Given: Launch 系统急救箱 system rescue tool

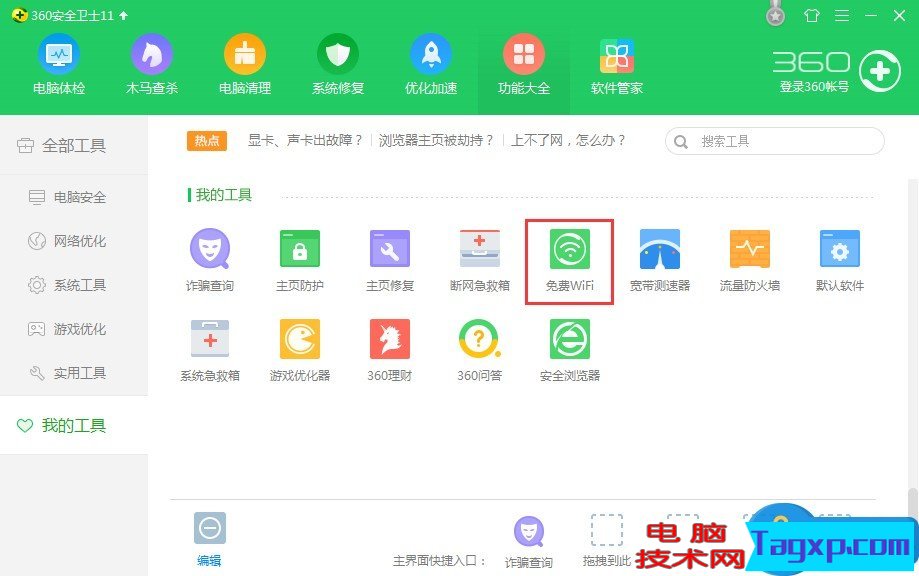Looking at the screenshot, I should pyautogui.click(x=210, y=350).
